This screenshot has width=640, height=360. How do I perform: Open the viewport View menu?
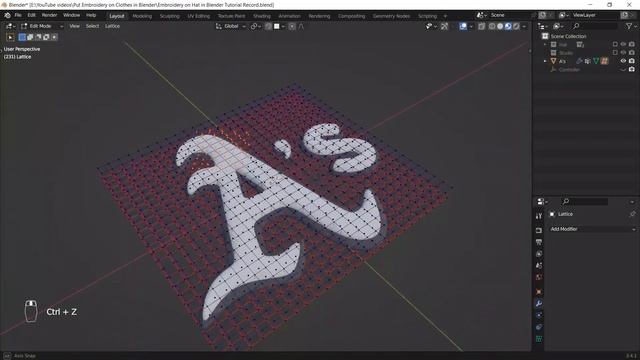pyautogui.click(x=74, y=26)
